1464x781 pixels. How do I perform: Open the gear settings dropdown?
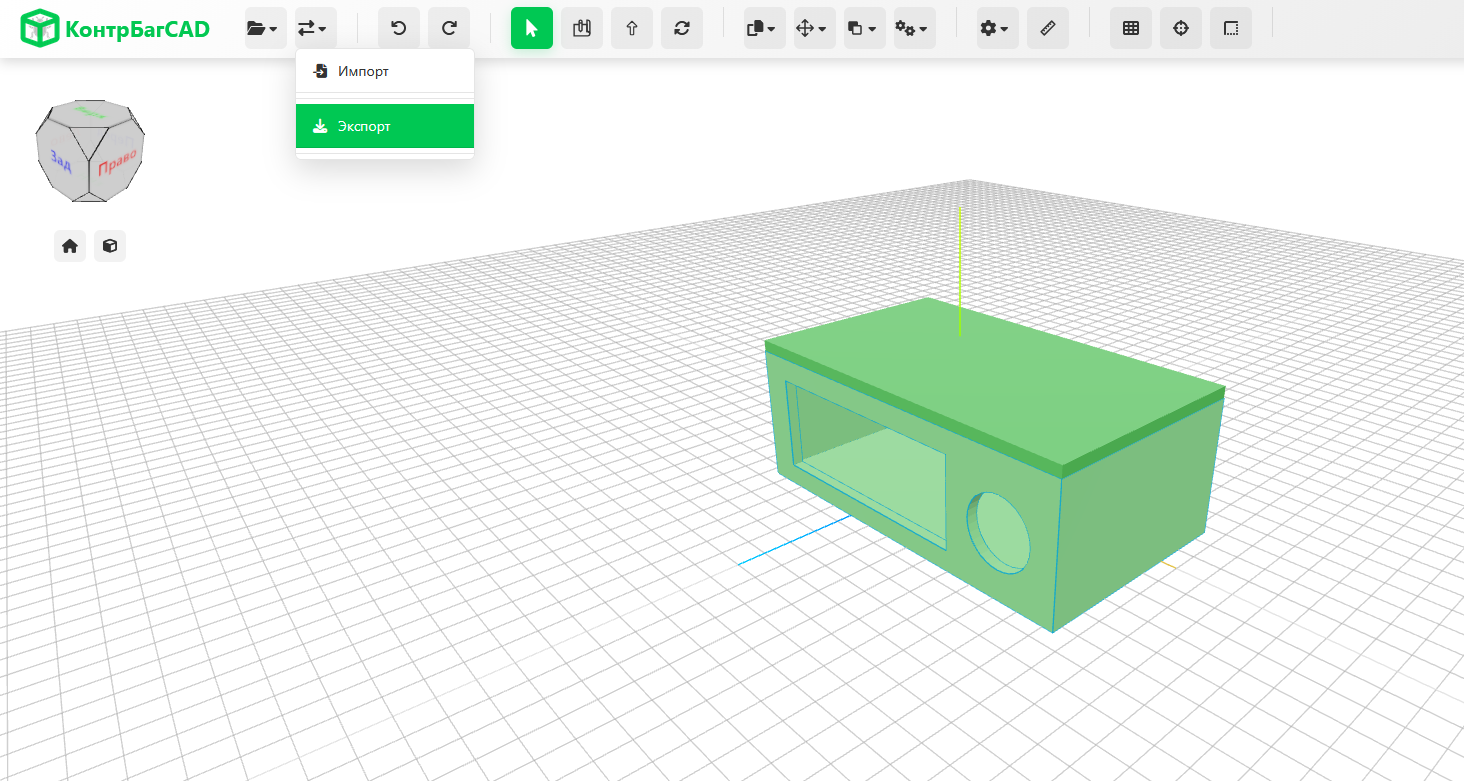click(x=997, y=29)
